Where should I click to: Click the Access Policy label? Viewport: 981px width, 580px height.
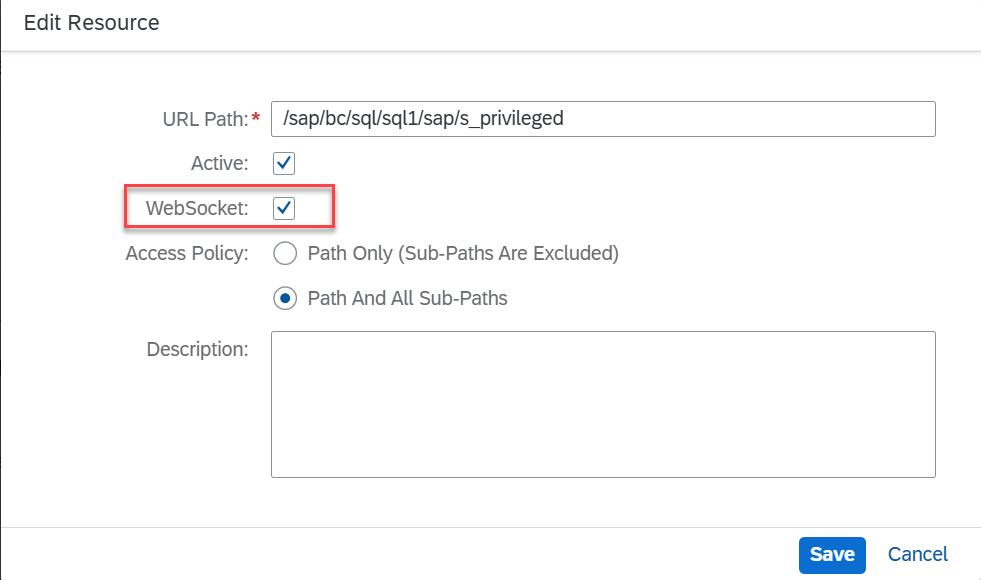(187, 253)
